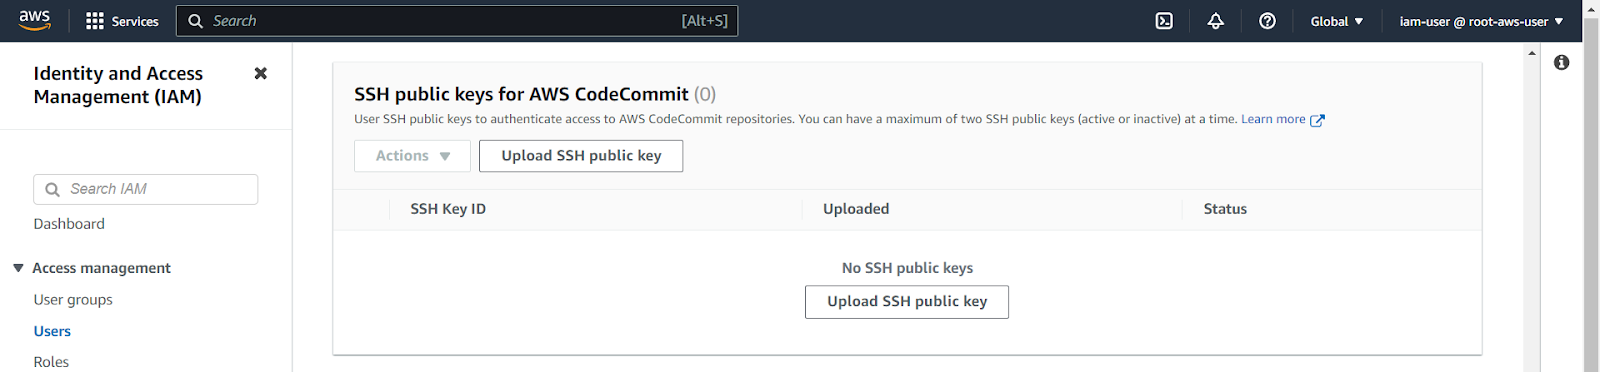
Task: Click the search magnifier in top bar
Action: tap(196, 21)
